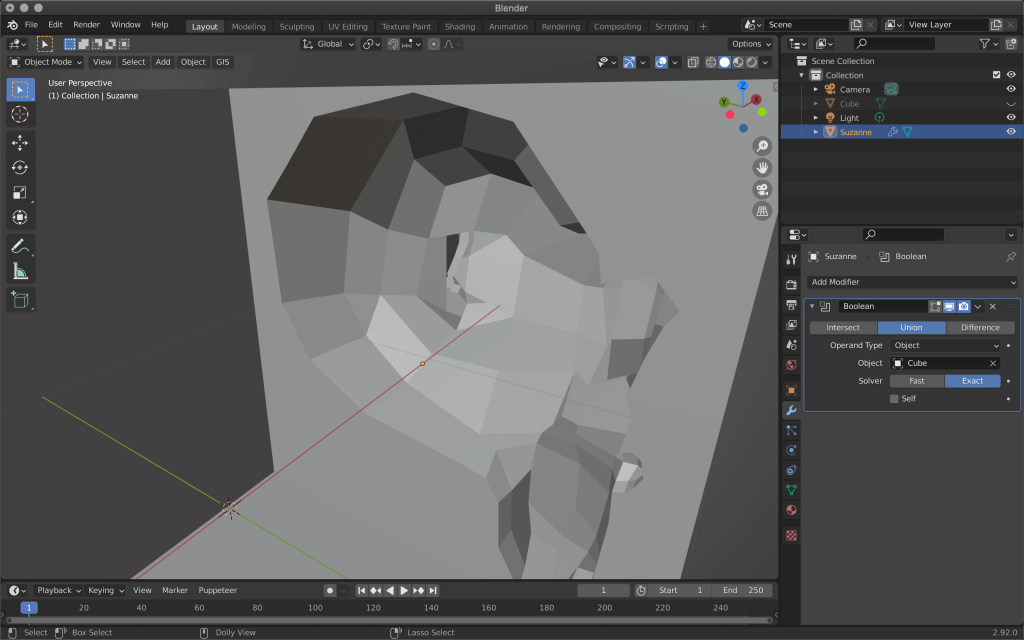The height and width of the screenshot is (640, 1024).
Task: Open the Add Modifier dropdown
Action: [911, 281]
